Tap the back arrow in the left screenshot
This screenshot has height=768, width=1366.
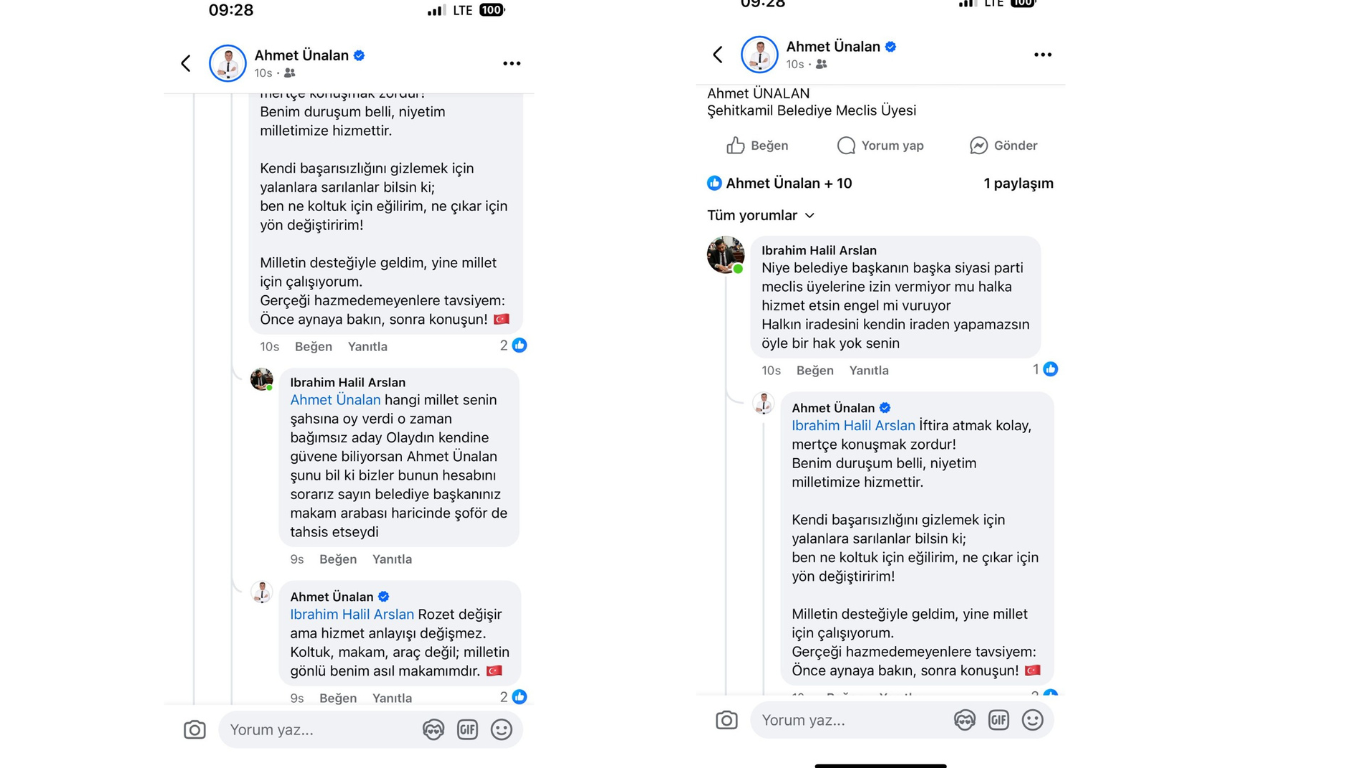tap(186, 63)
